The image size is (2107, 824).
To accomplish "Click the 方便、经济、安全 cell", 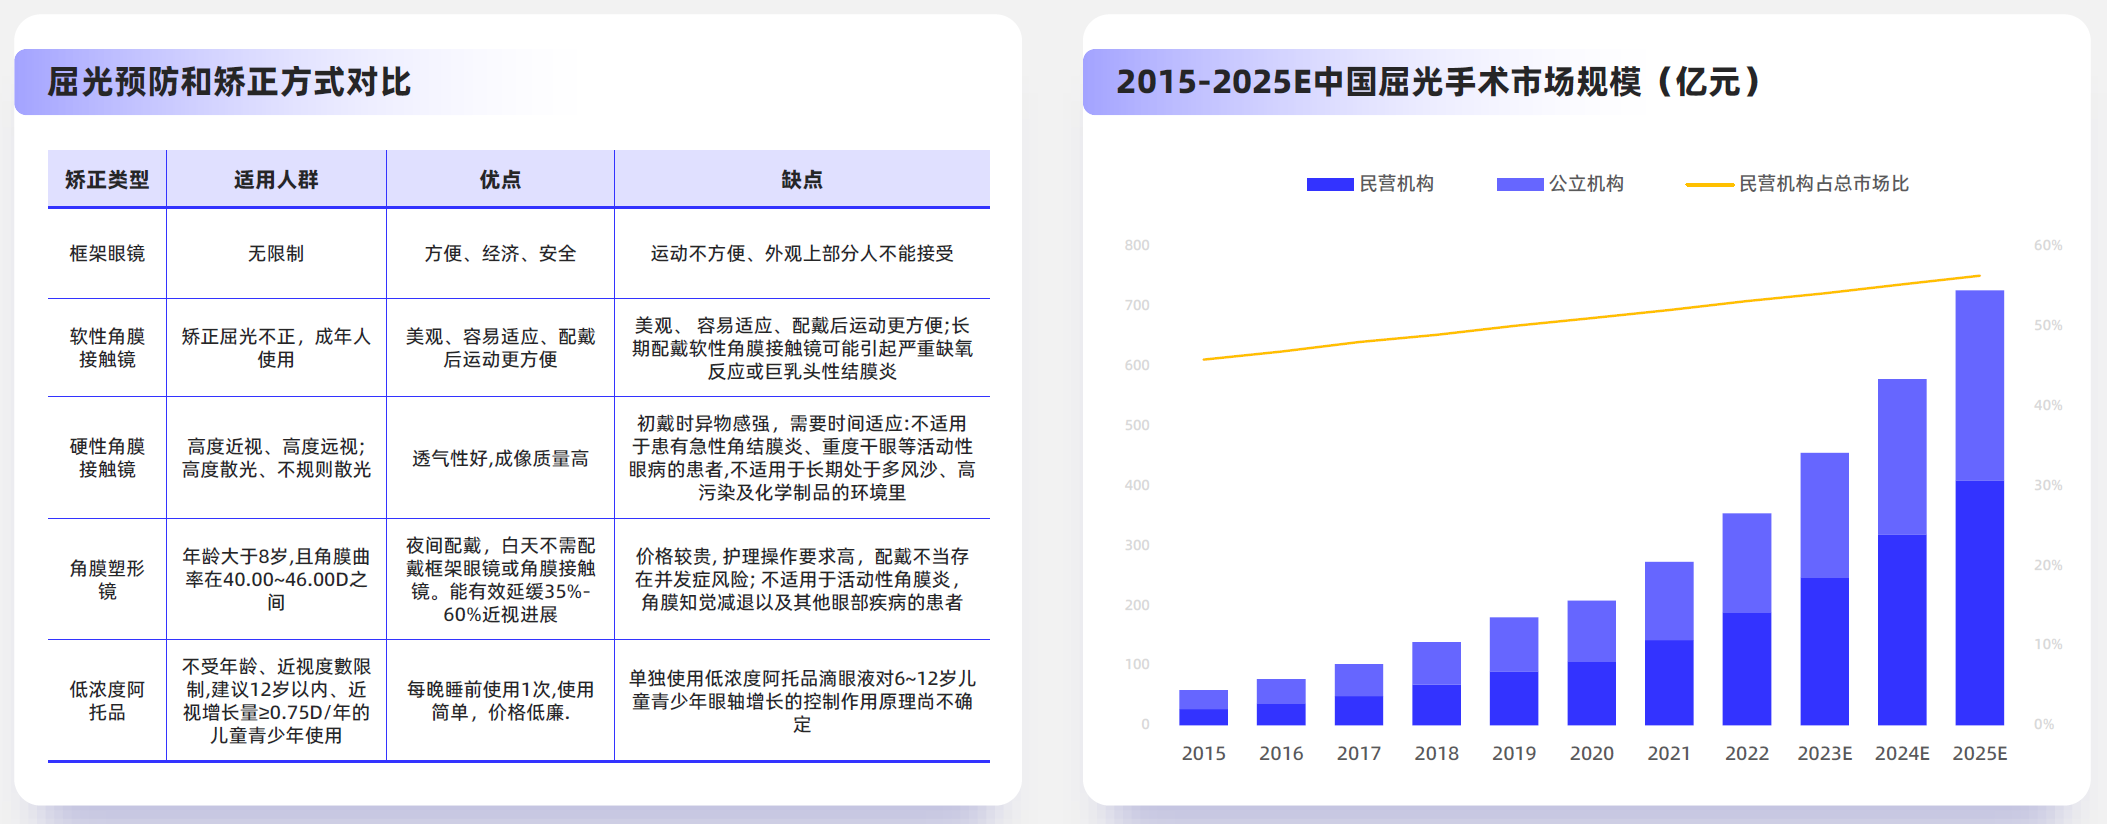I will [500, 254].
